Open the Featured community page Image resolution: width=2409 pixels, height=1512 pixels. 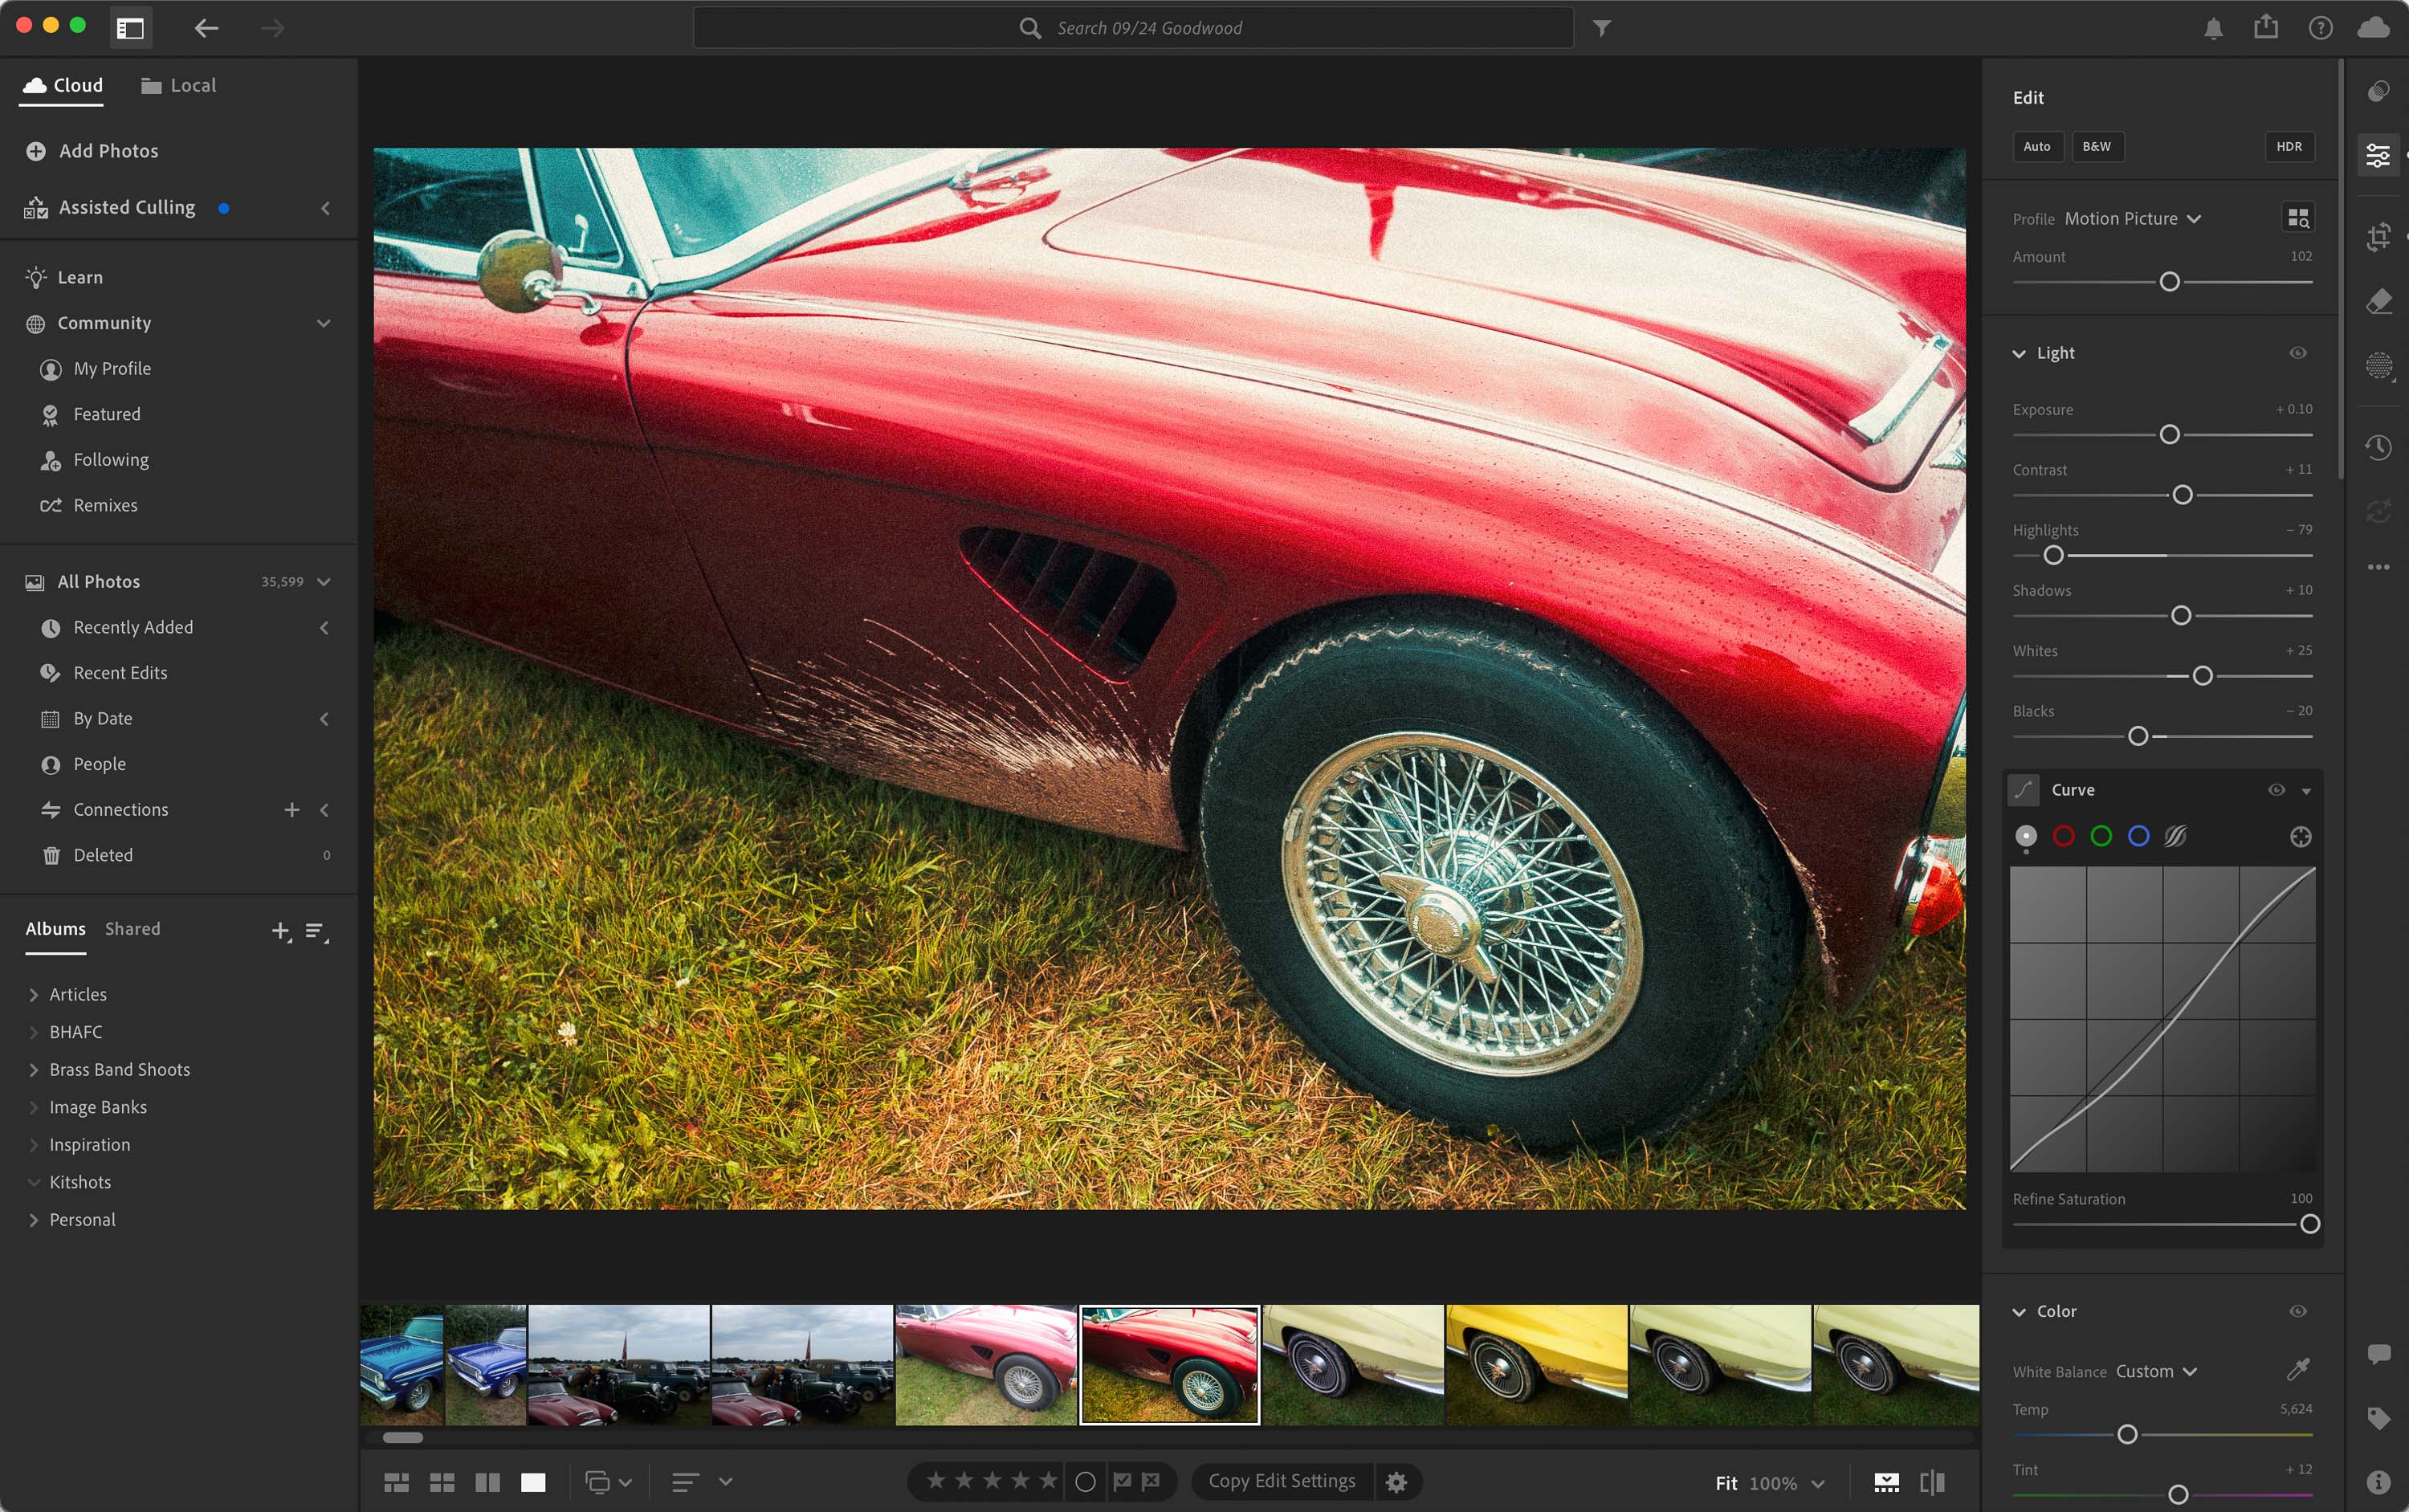click(x=107, y=414)
